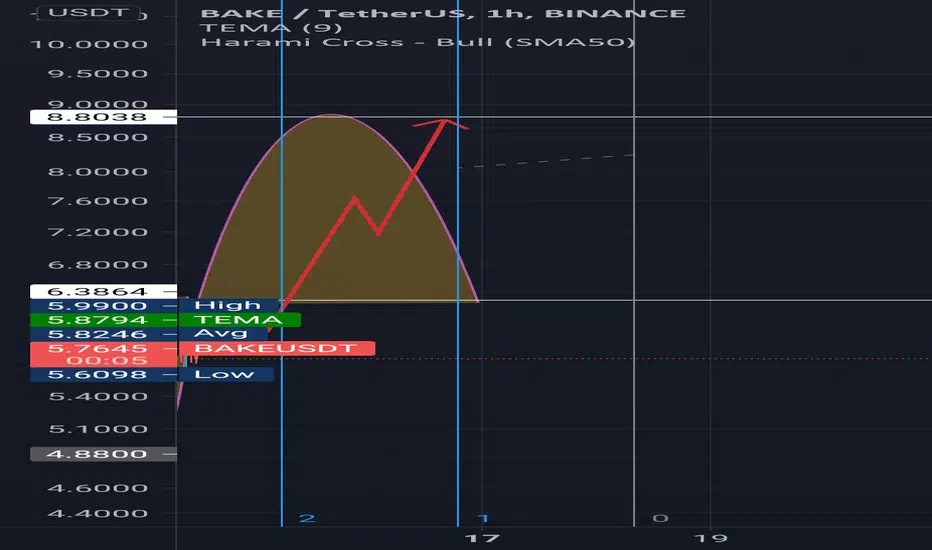
Task: Click the 6.3864 price label
Action: coord(103,292)
